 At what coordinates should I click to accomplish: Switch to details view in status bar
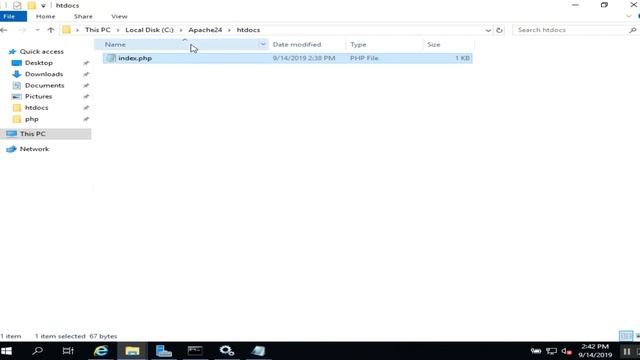click(626, 336)
